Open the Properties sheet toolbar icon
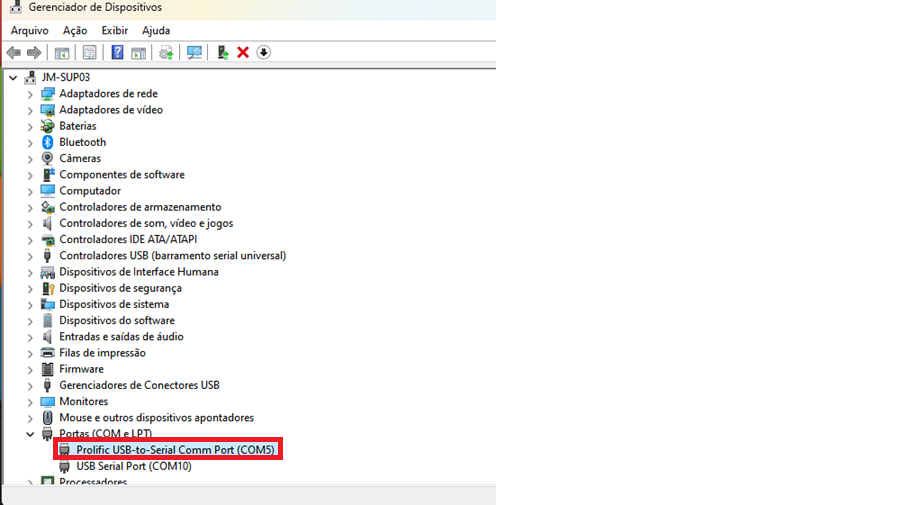920x505 pixels. tap(89, 53)
